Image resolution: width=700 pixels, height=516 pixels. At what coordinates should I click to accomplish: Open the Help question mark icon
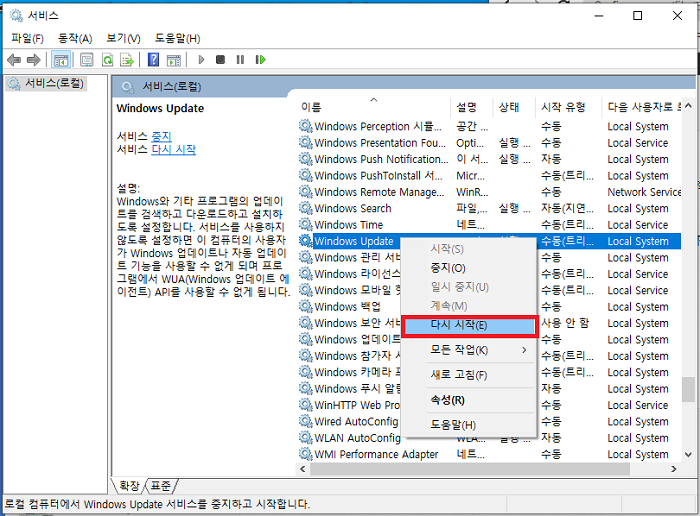tap(153, 59)
